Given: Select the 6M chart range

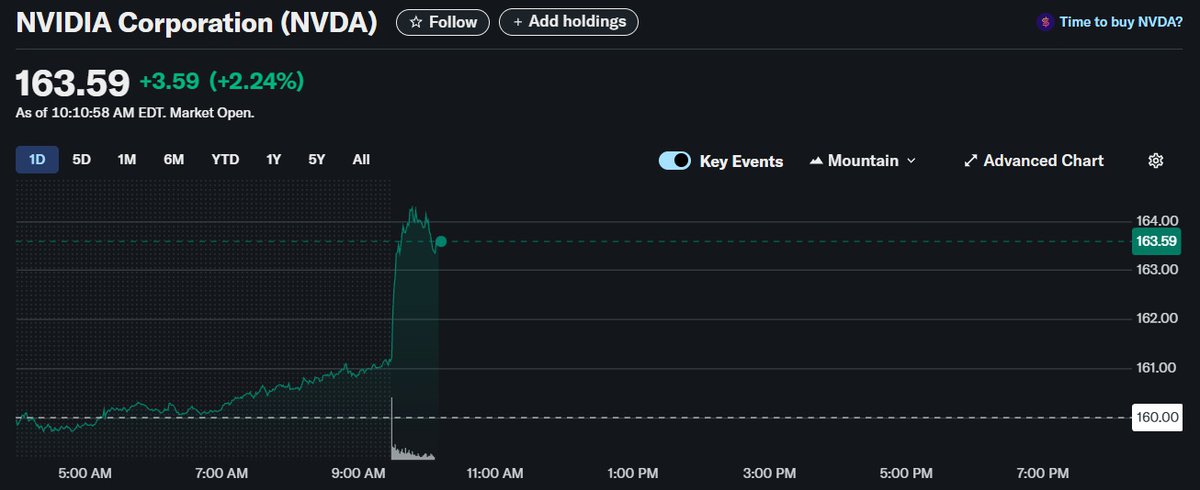Looking at the screenshot, I should tap(174, 160).
